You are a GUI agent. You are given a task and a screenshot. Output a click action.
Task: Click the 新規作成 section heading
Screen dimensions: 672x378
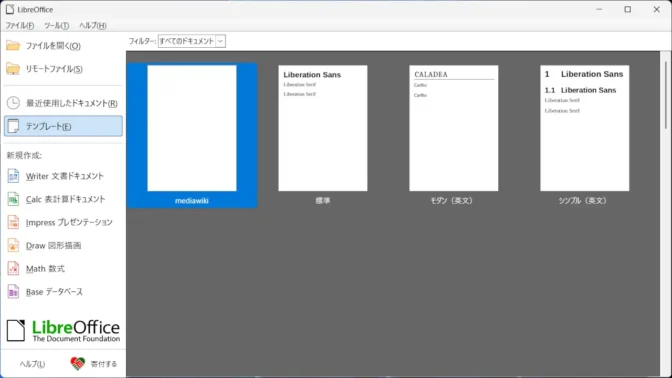(24, 155)
